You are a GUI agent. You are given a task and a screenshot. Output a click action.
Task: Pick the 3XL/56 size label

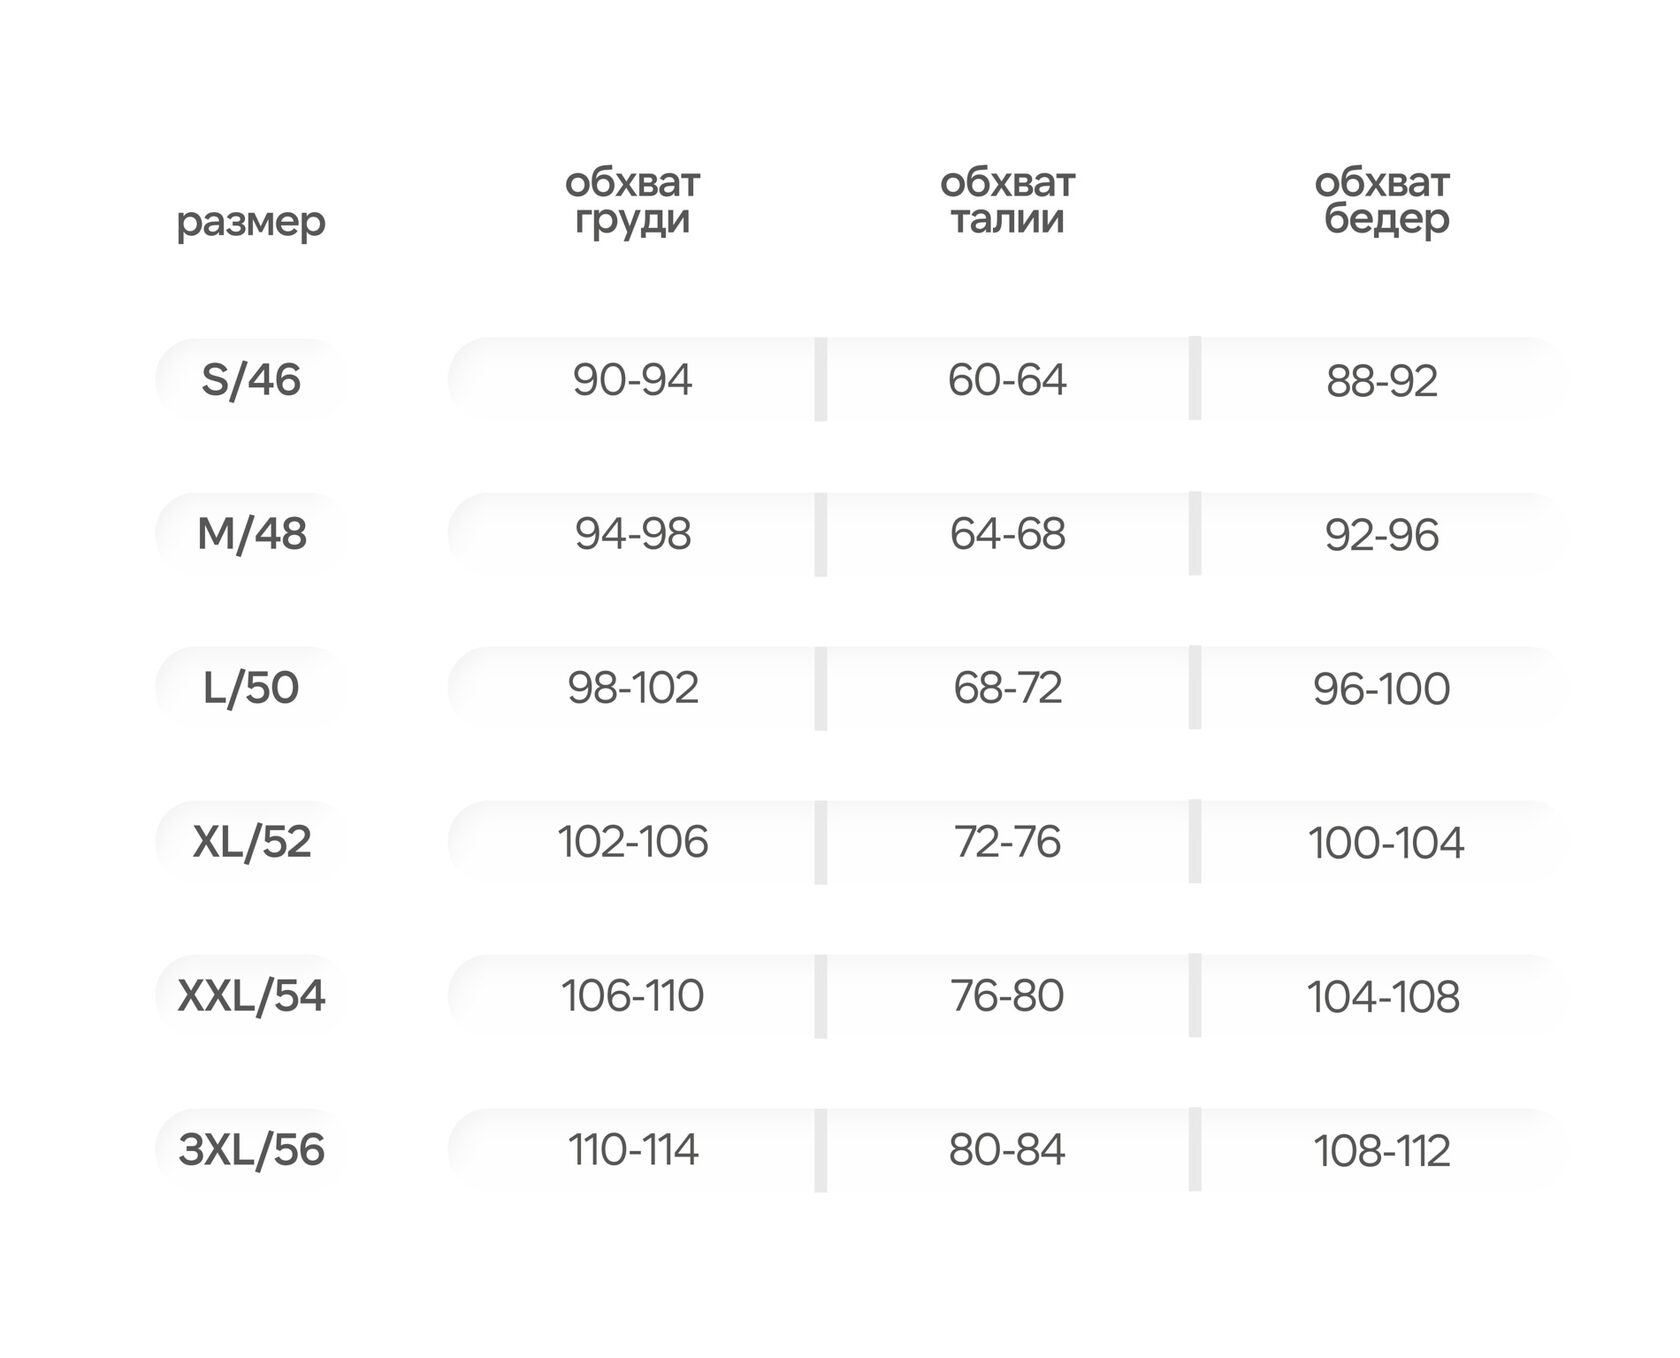pyautogui.click(x=251, y=1150)
